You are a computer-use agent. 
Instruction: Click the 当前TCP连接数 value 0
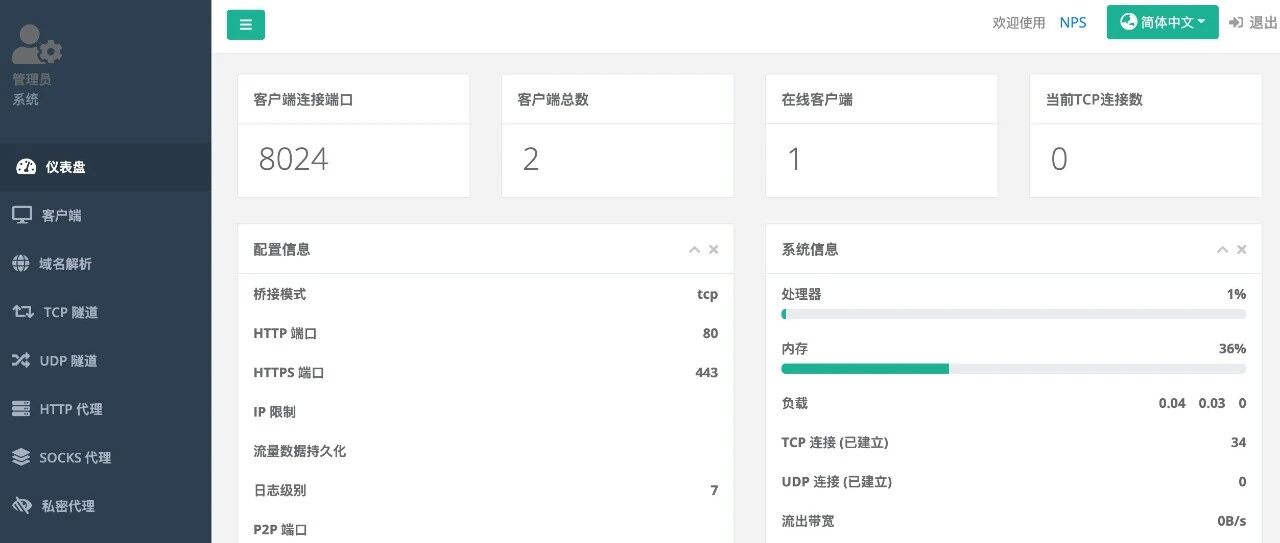tap(1059, 159)
